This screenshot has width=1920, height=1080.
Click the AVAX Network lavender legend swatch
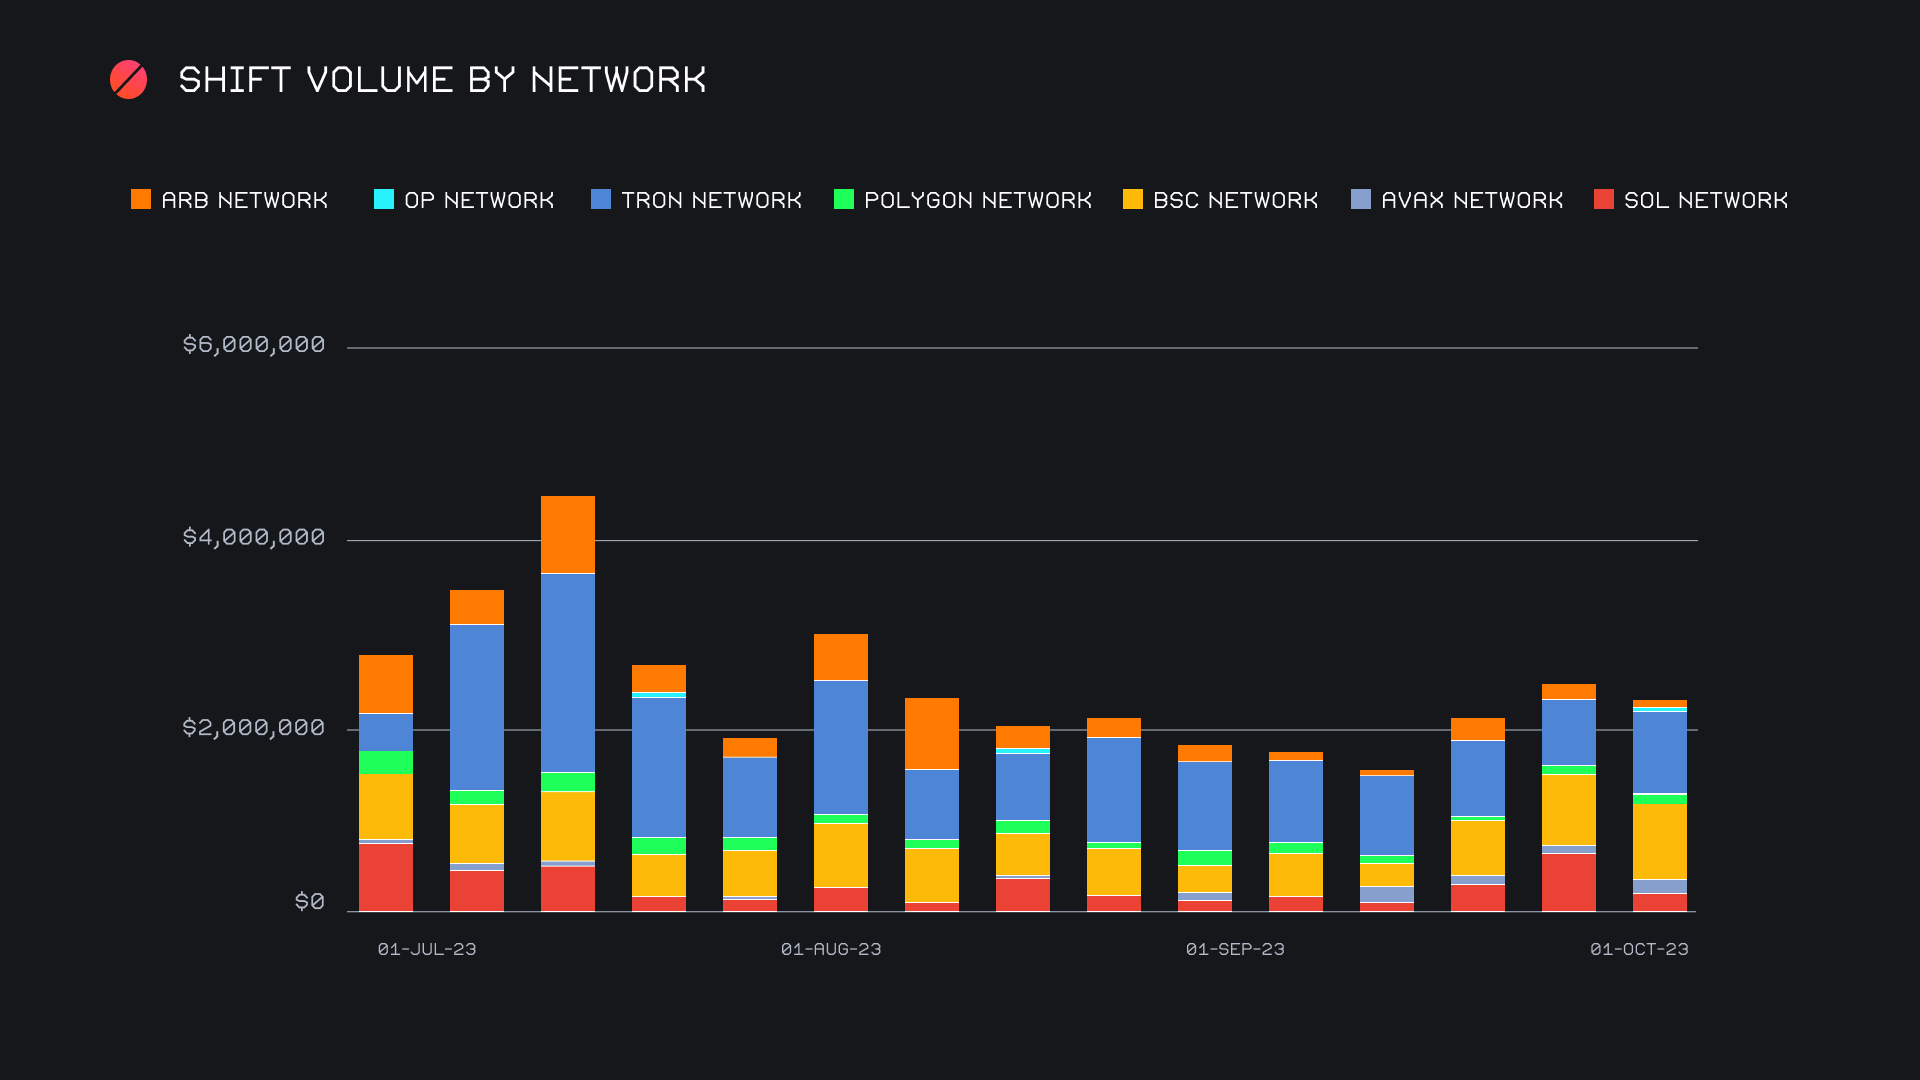(x=1361, y=200)
